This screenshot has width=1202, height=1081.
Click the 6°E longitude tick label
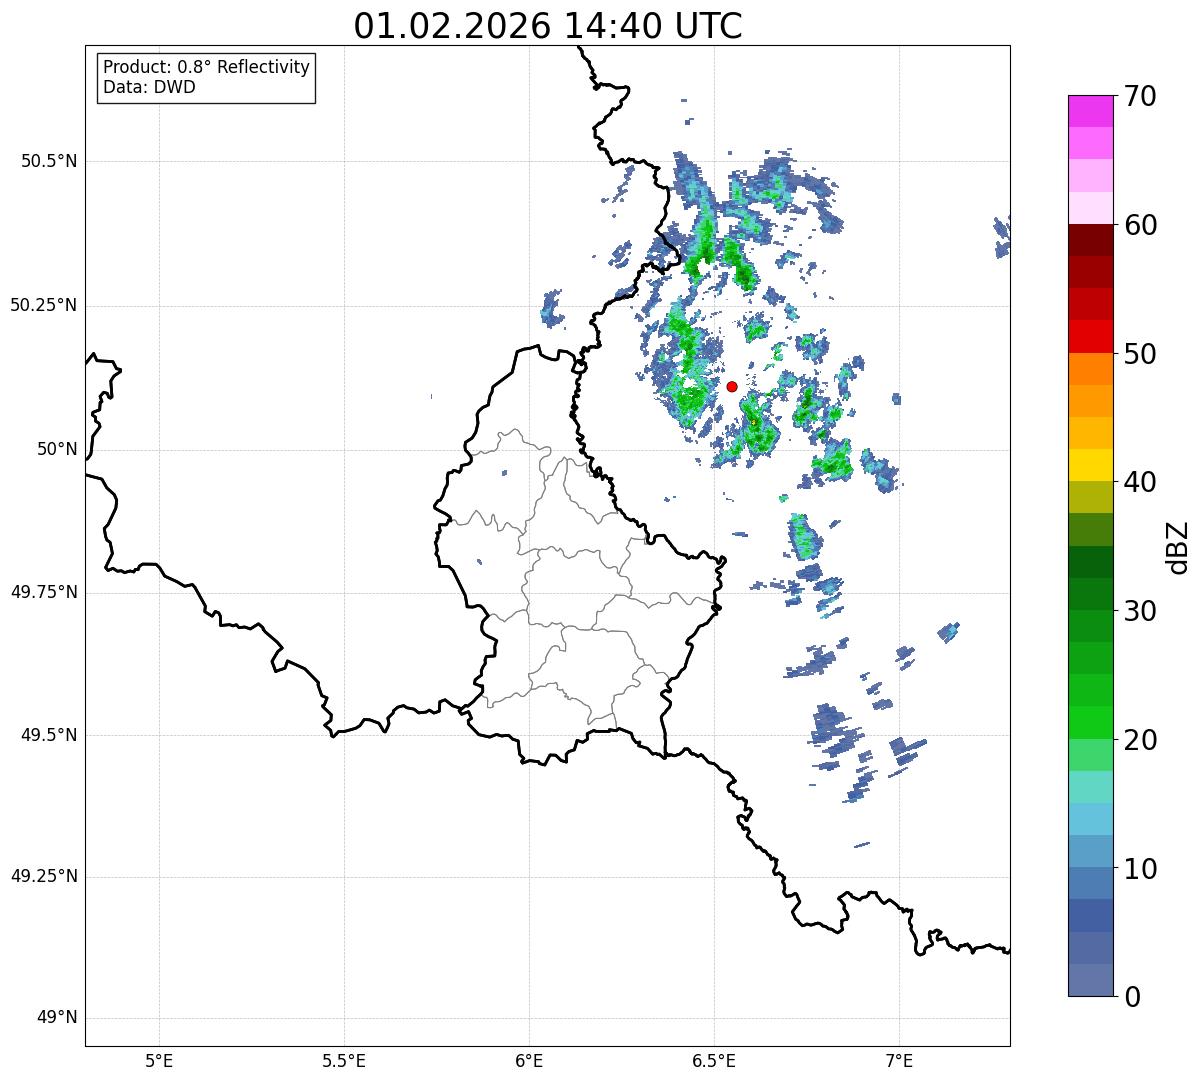click(x=529, y=1061)
